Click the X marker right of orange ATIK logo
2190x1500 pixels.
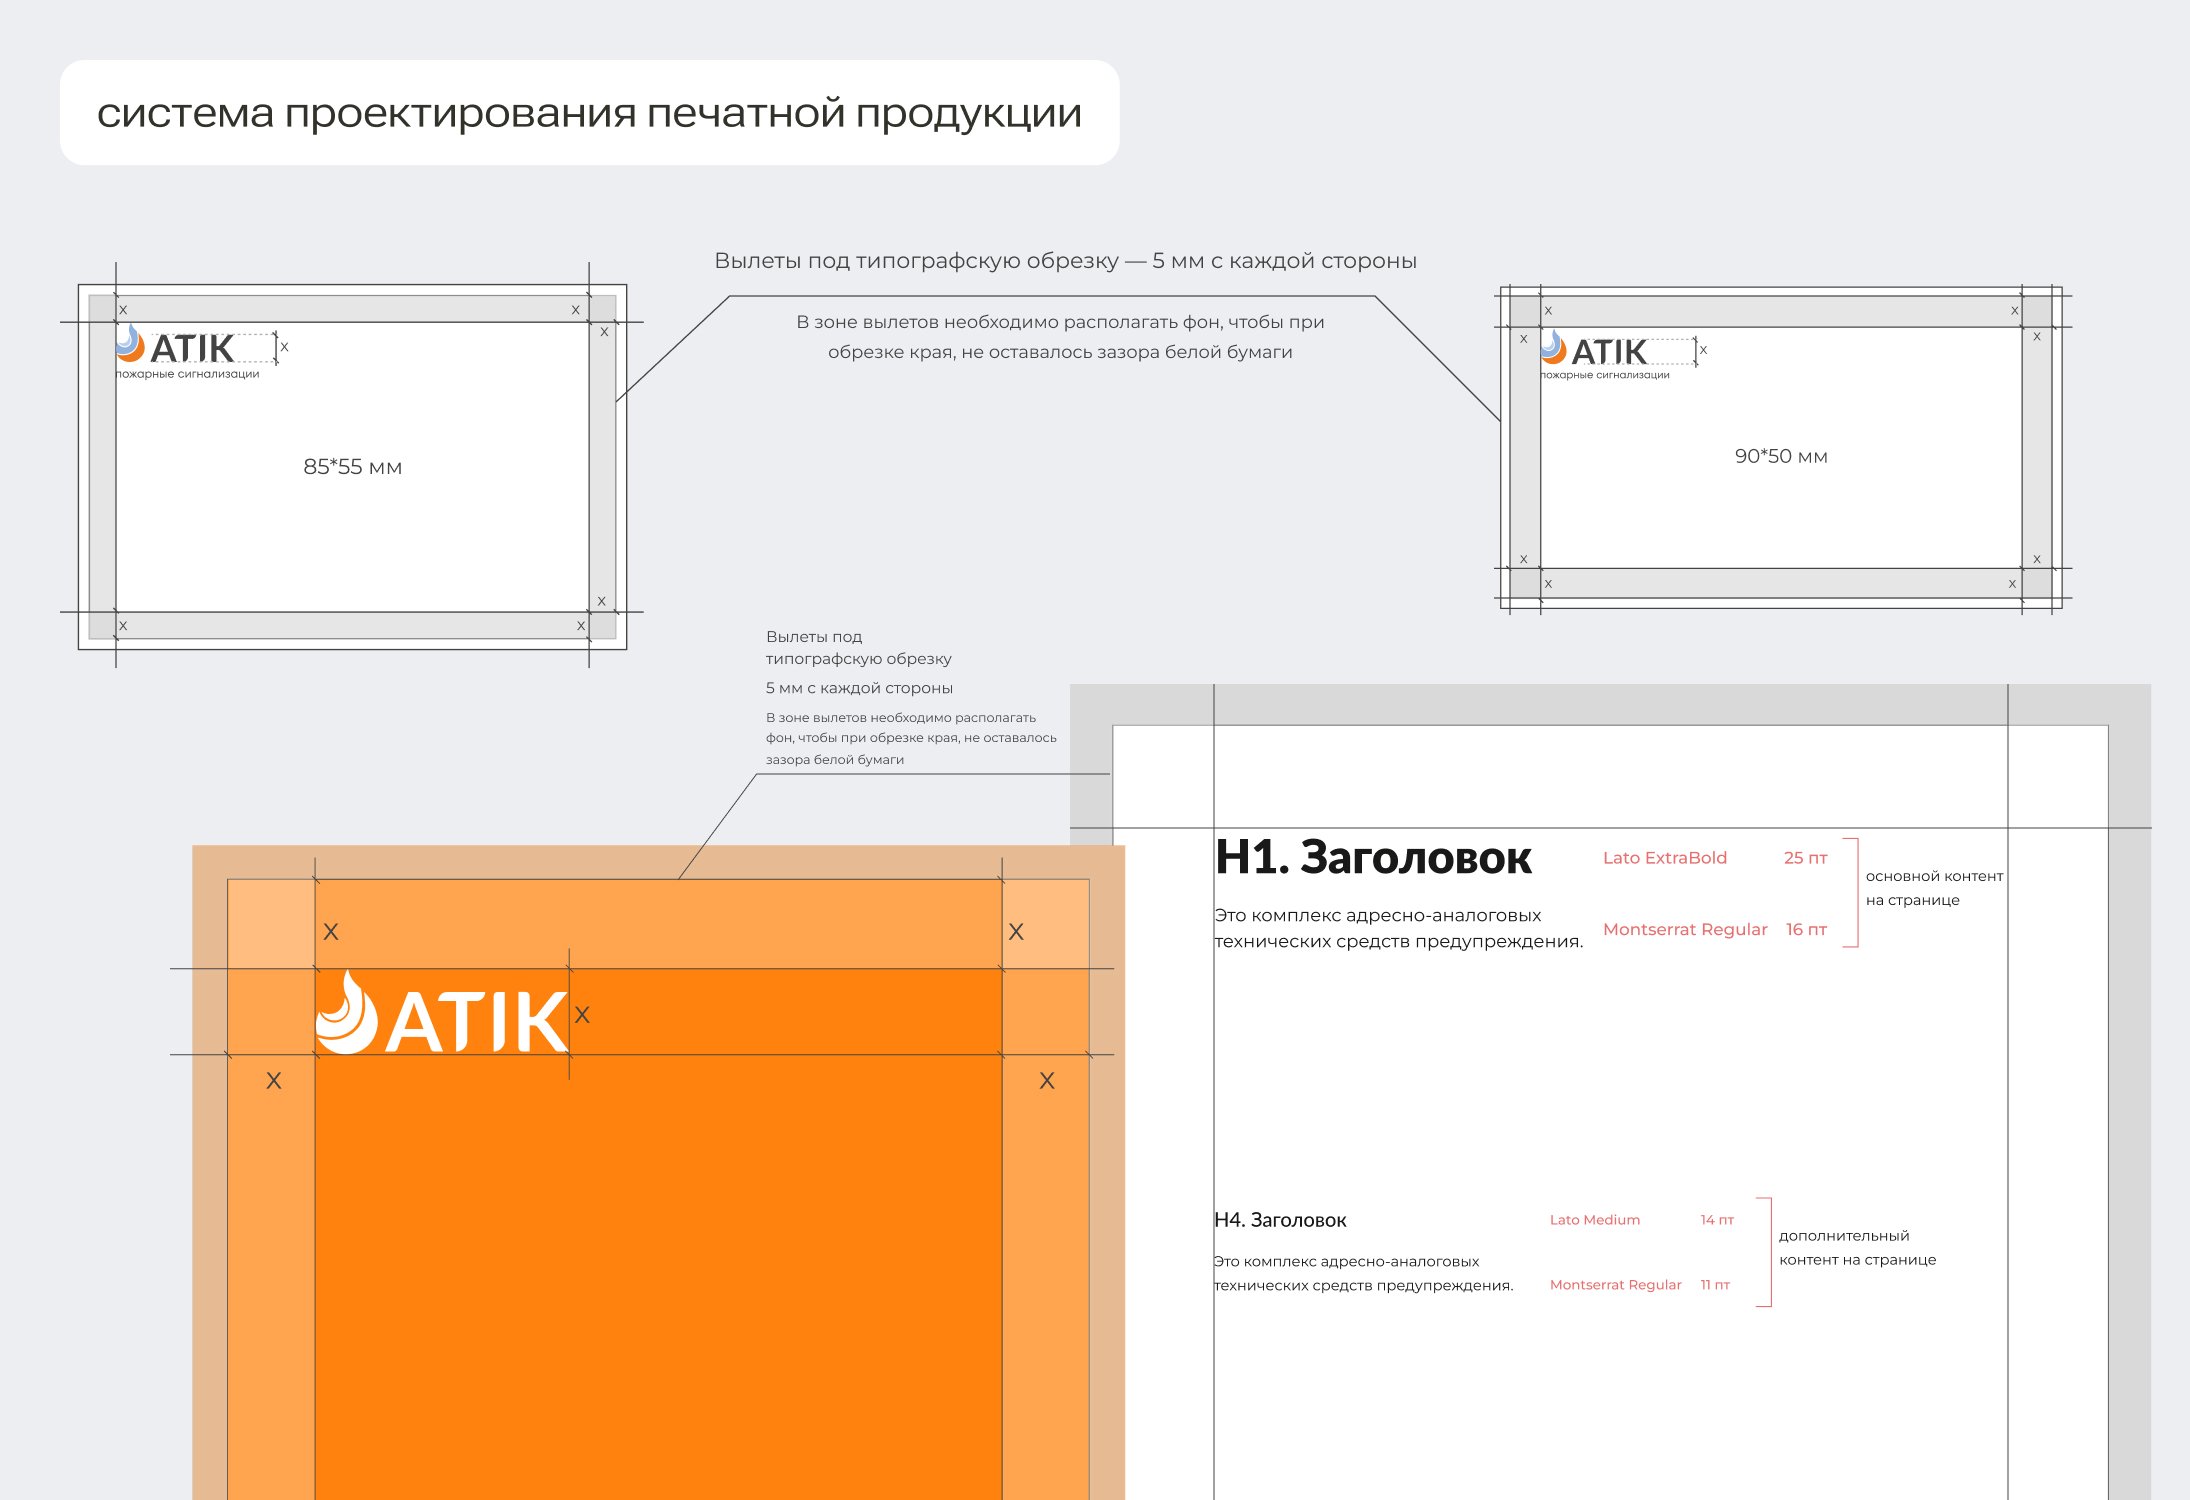(582, 1015)
